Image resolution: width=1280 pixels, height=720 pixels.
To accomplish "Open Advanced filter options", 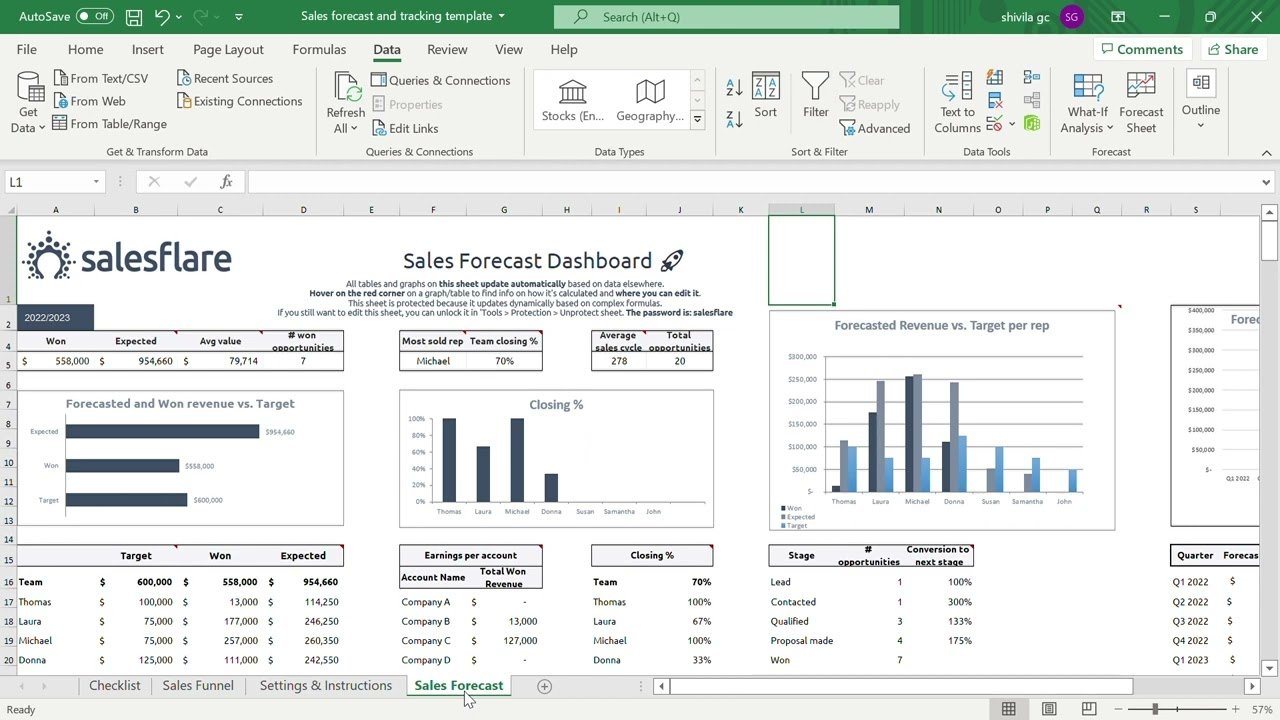I will click(875, 128).
